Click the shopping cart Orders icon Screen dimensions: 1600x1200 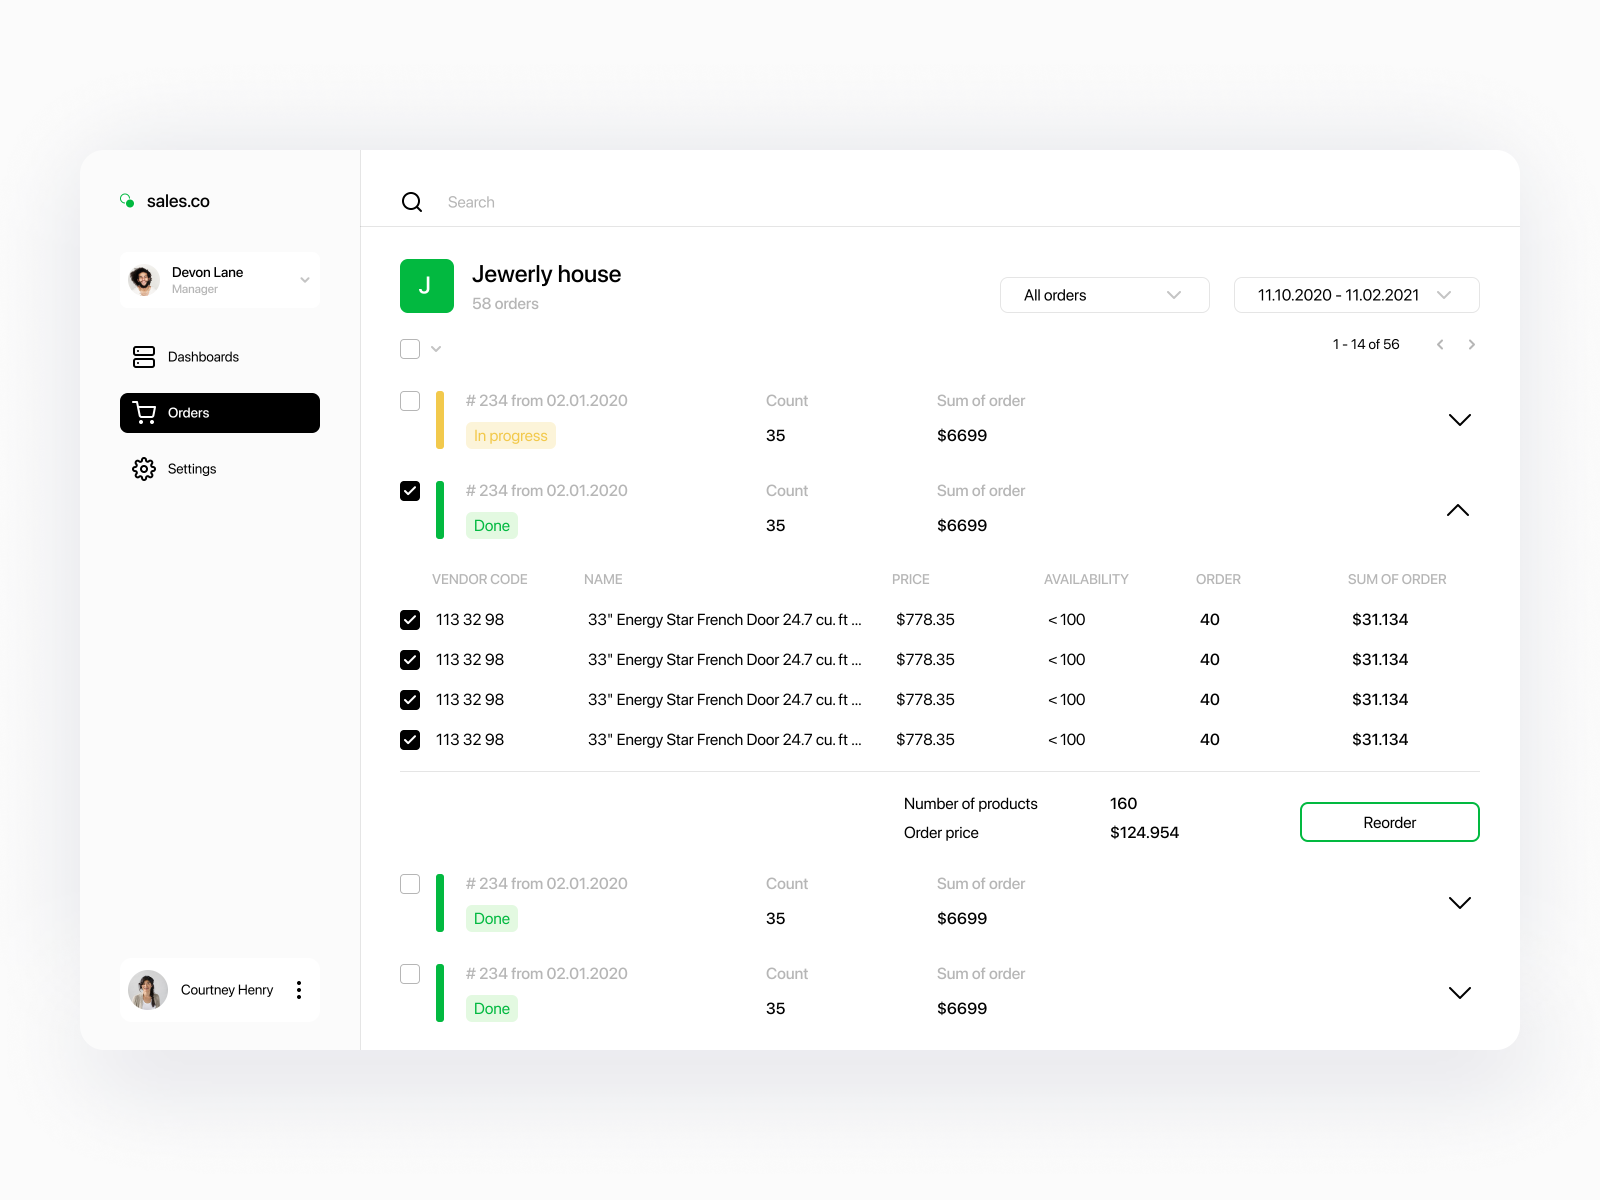click(x=144, y=412)
